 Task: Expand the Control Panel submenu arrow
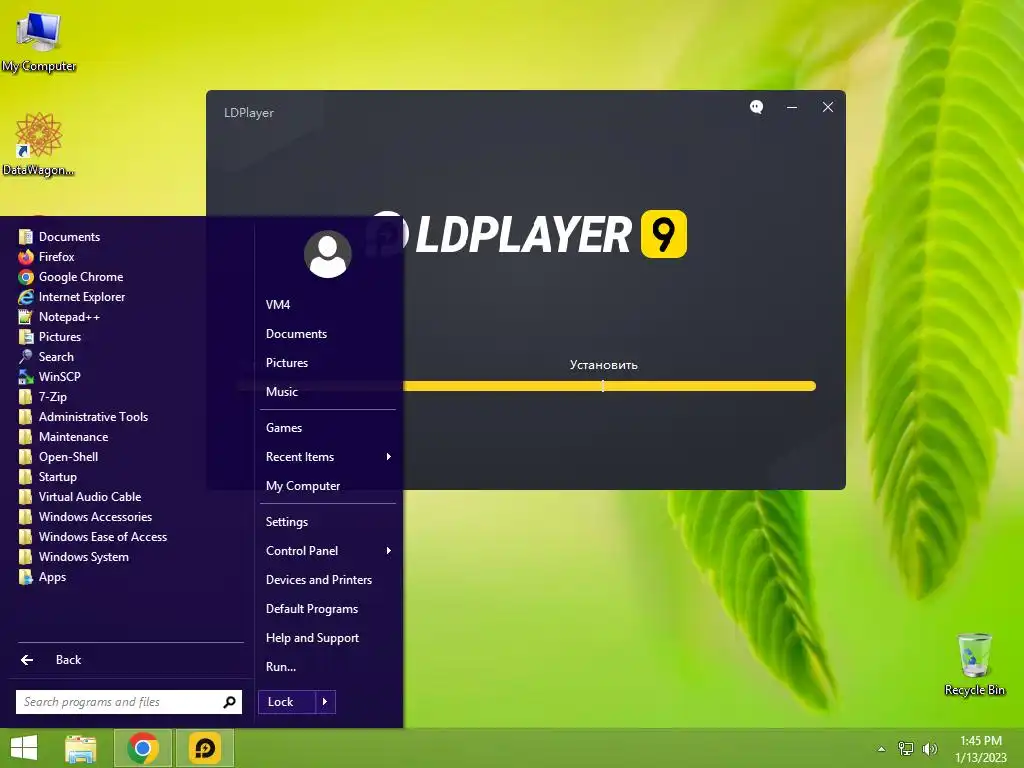point(389,551)
